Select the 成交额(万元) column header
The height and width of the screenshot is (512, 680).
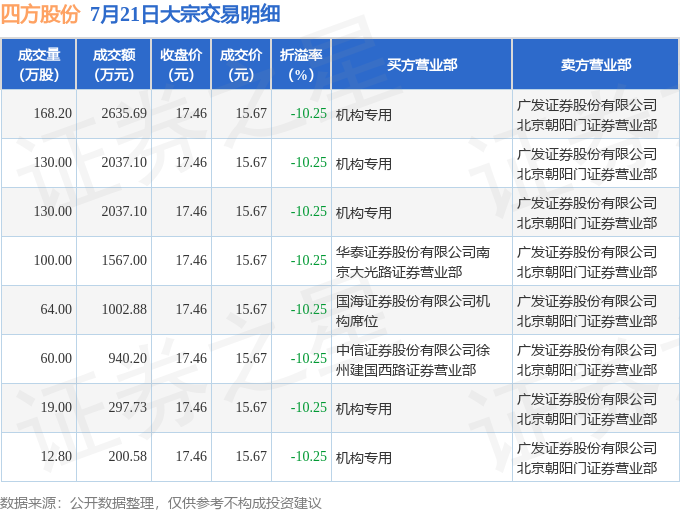pos(114,65)
